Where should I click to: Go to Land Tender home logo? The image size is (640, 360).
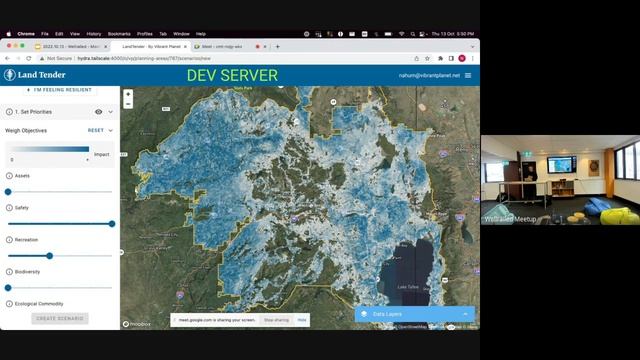point(35,75)
